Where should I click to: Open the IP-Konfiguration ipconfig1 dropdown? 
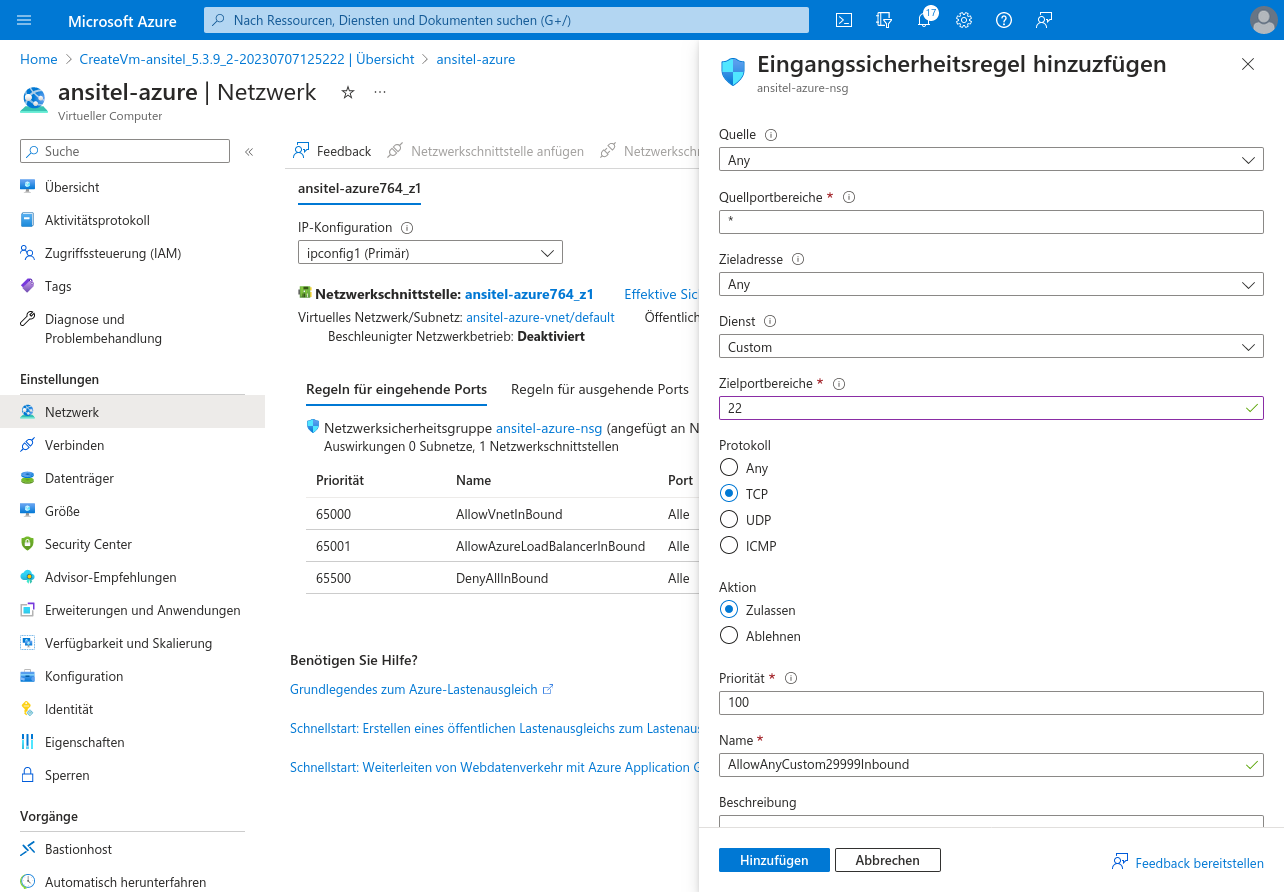coord(430,253)
